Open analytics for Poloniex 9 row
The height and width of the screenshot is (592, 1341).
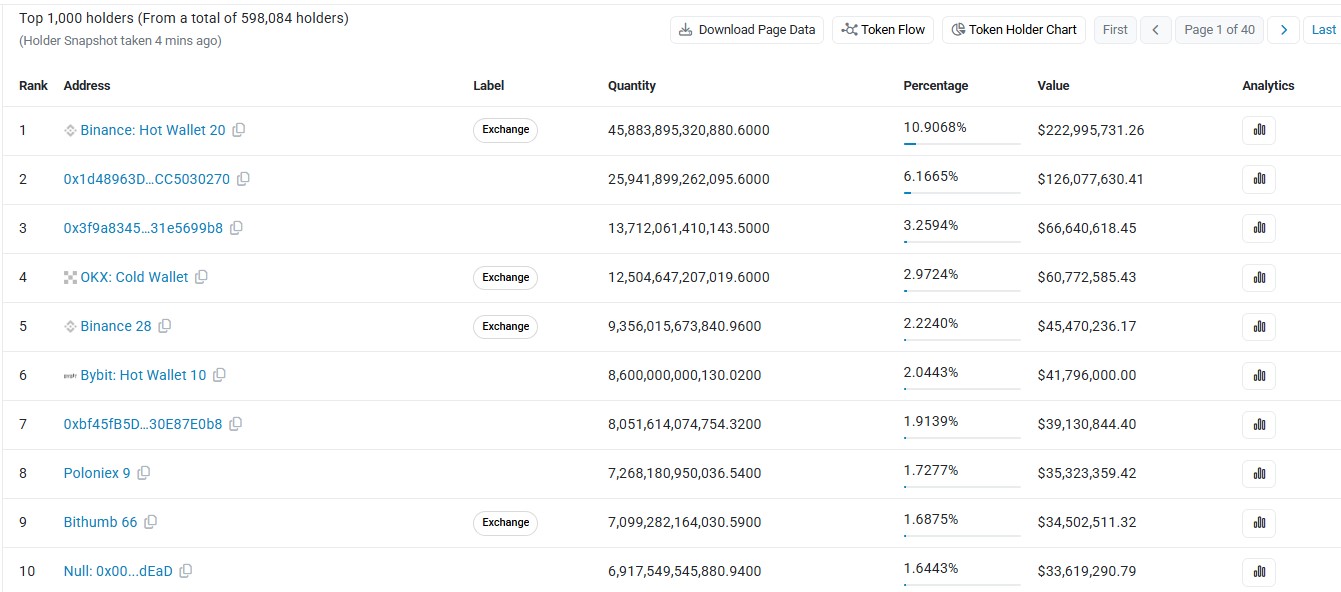[x=1259, y=473]
